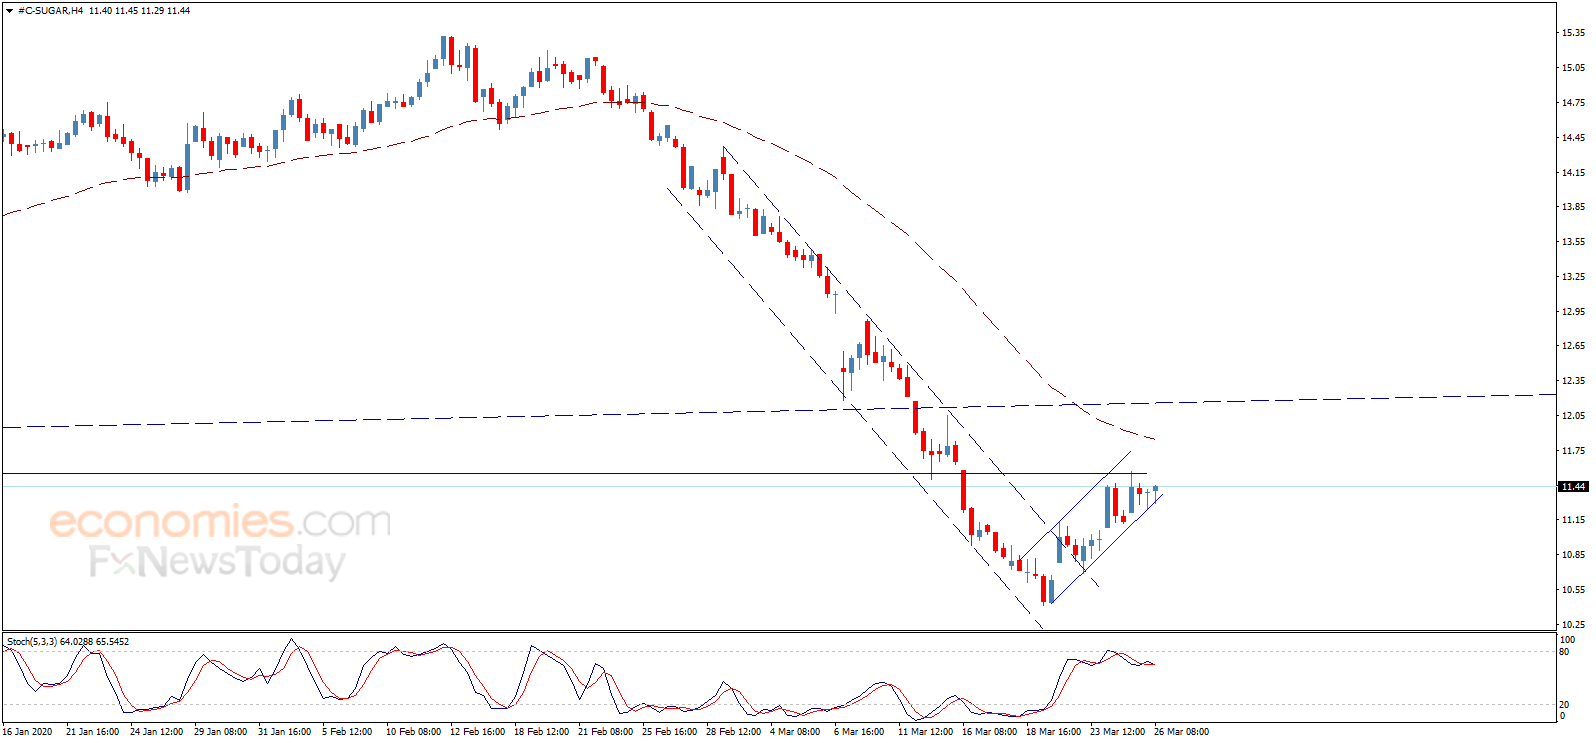Click the 12.35 price axis label

click(x=1573, y=381)
